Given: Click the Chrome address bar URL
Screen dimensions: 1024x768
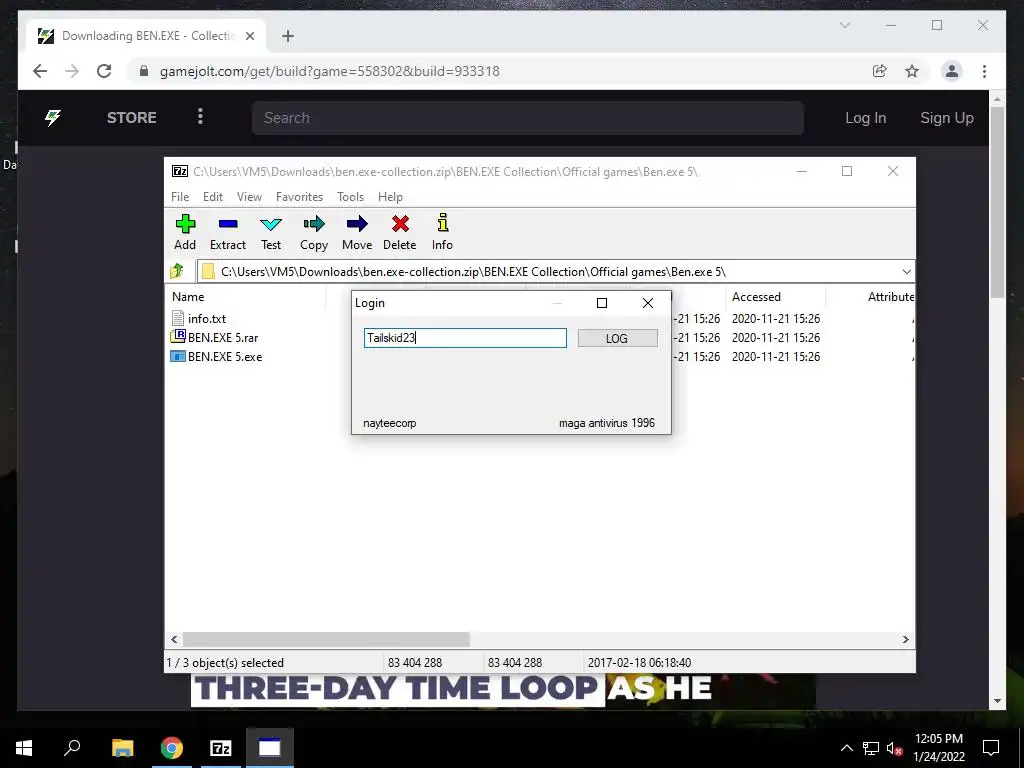Looking at the screenshot, I should tap(329, 71).
